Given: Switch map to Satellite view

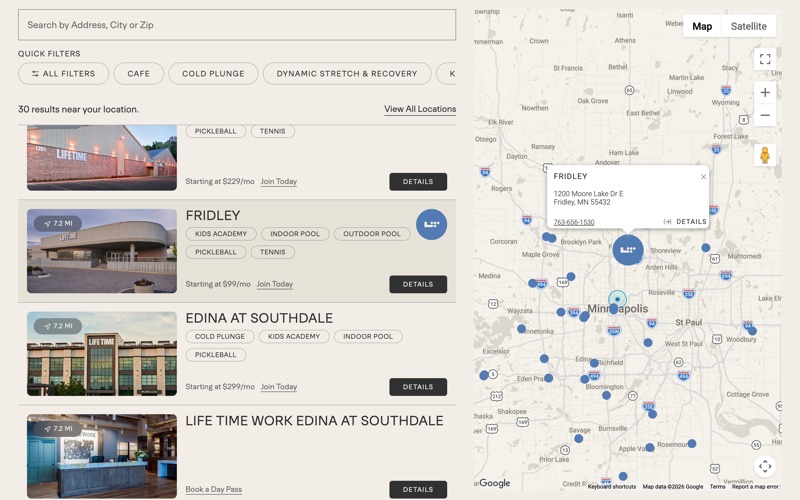Looking at the screenshot, I should [748, 26].
